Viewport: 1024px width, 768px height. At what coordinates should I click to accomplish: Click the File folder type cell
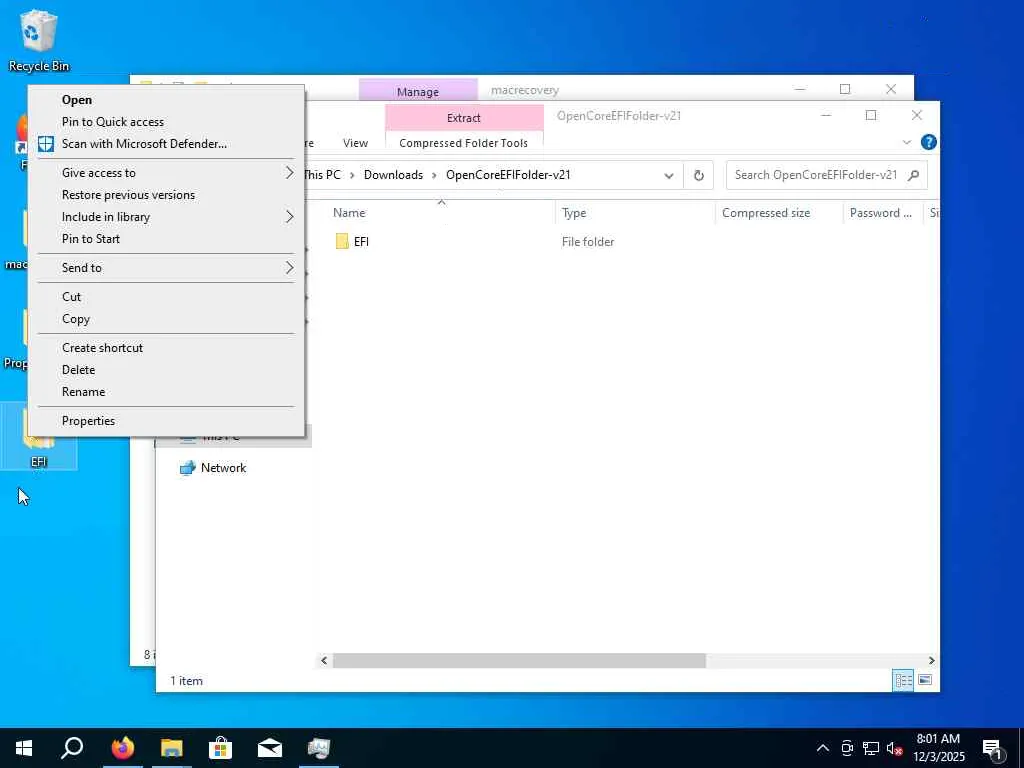(x=588, y=242)
